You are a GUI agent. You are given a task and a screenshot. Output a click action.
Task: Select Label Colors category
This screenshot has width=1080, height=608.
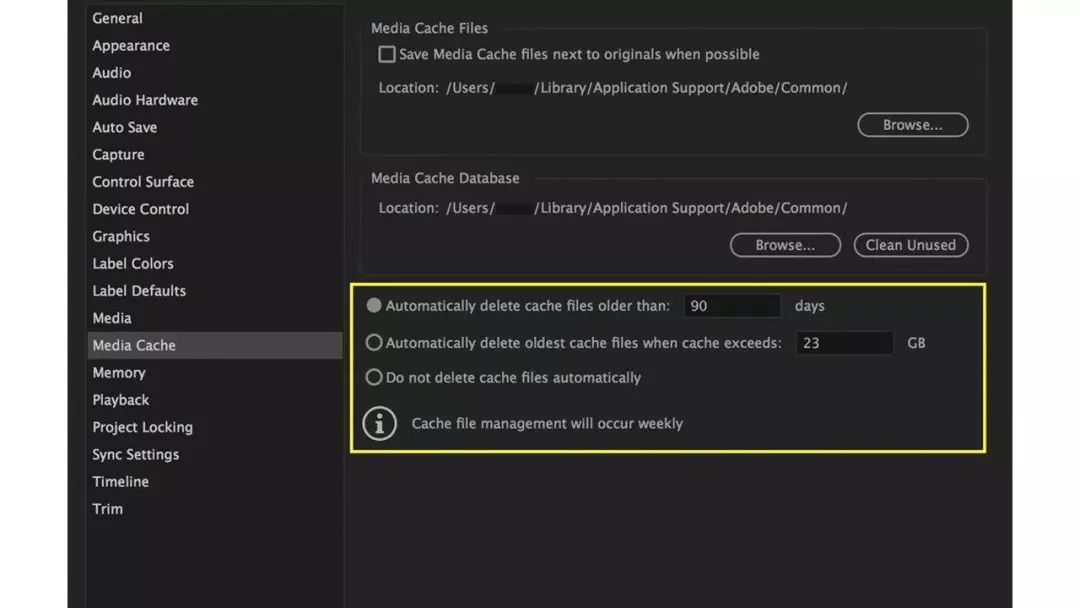(133, 264)
